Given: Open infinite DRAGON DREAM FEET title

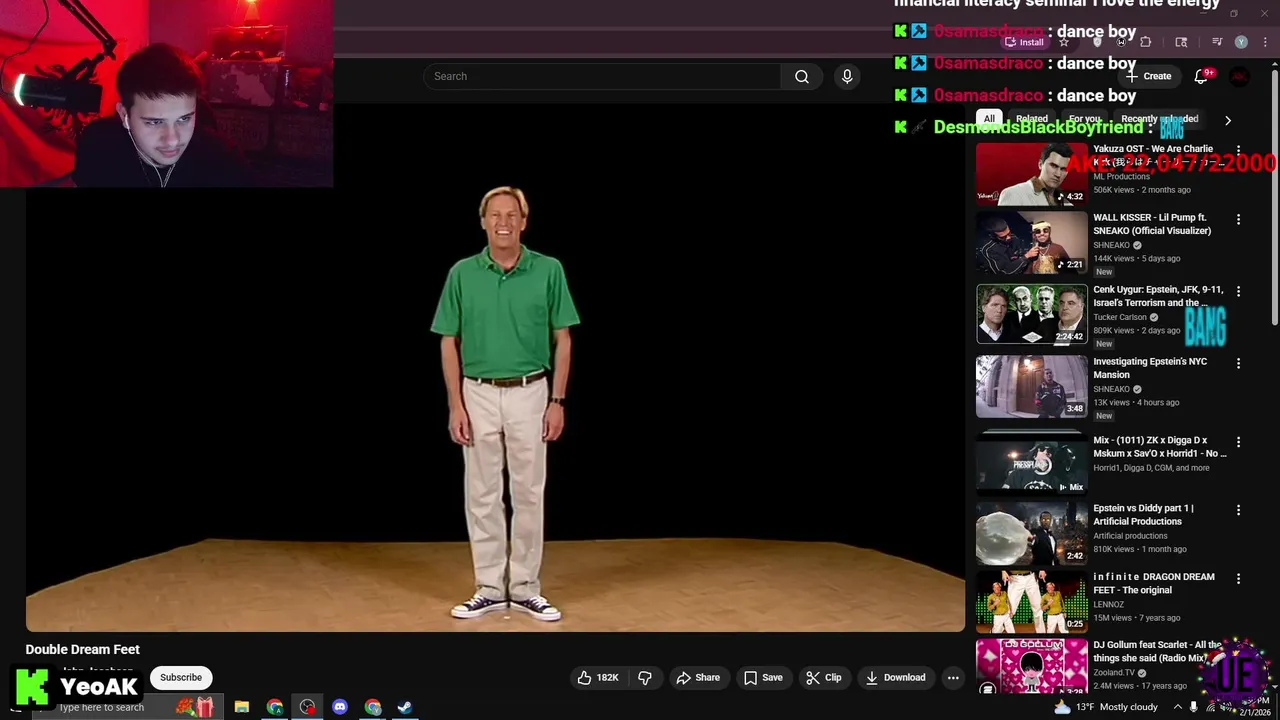Looking at the screenshot, I should (1154, 583).
